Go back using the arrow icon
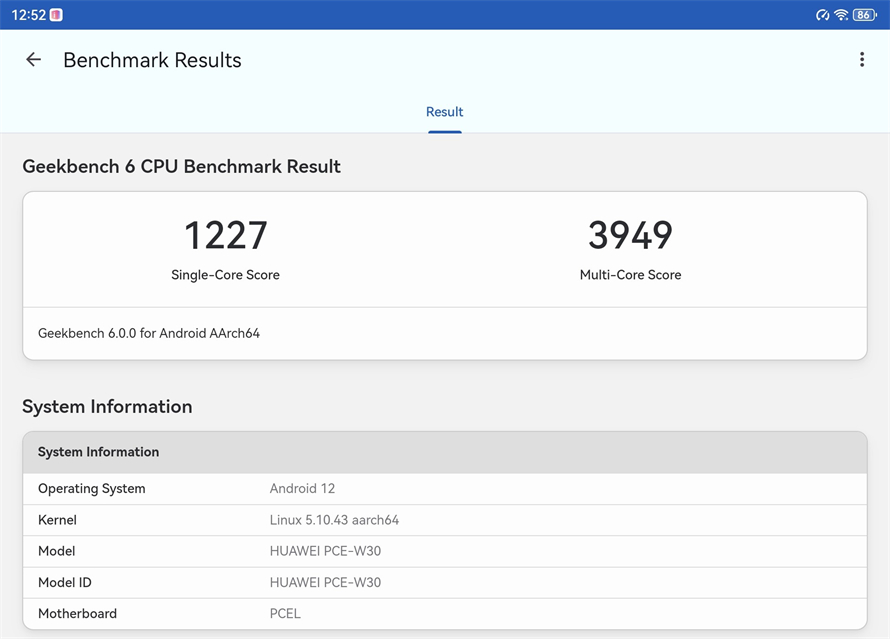890x639 pixels. click(33, 60)
